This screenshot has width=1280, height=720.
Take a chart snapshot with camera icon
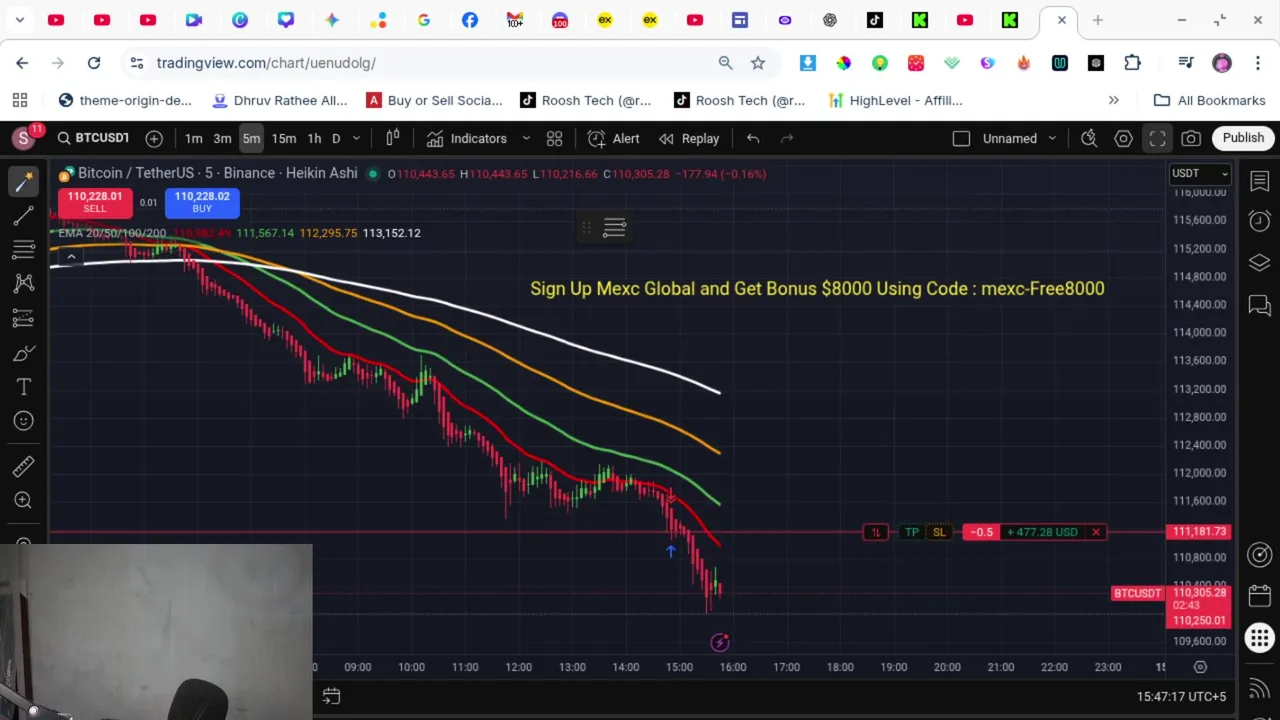(x=1191, y=138)
